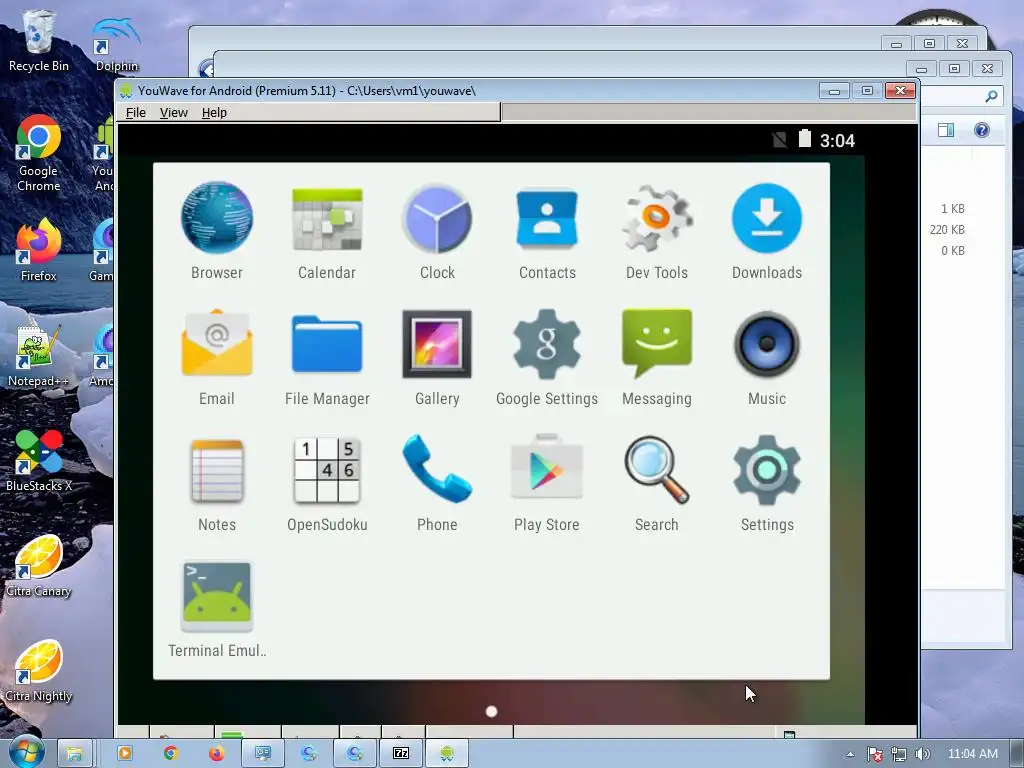1024x768 pixels.
Task: Click the 3:04 Android clock
Action: point(837,140)
